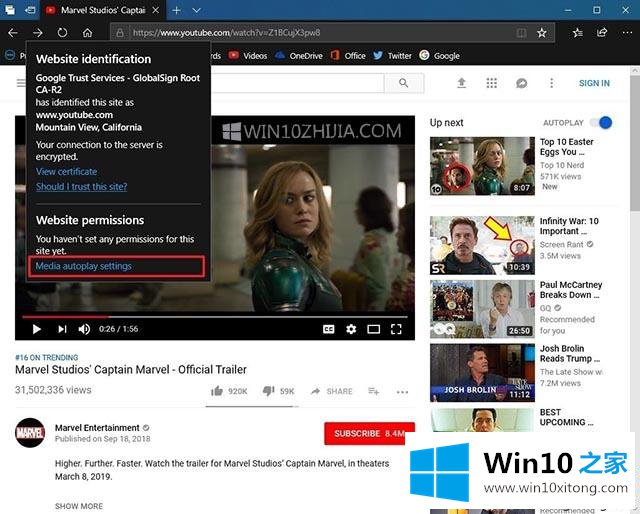Open a new tab with plus icon

tap(176, 10)
